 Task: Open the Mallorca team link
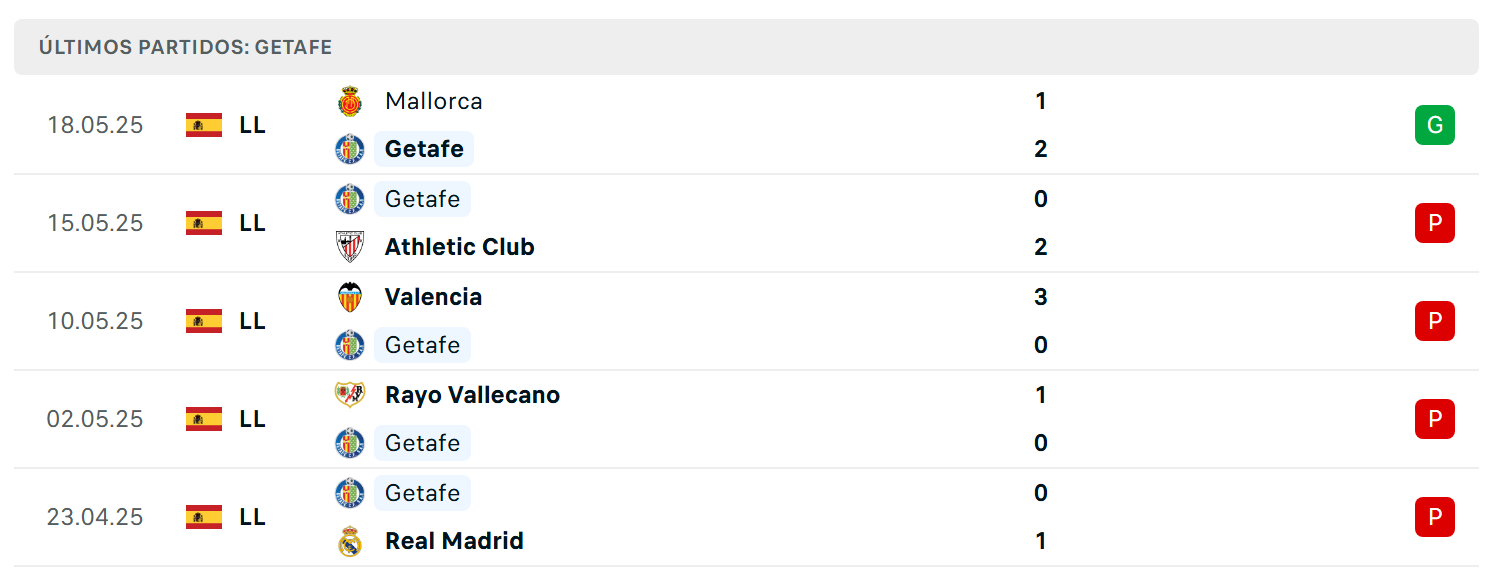(433, 101)
